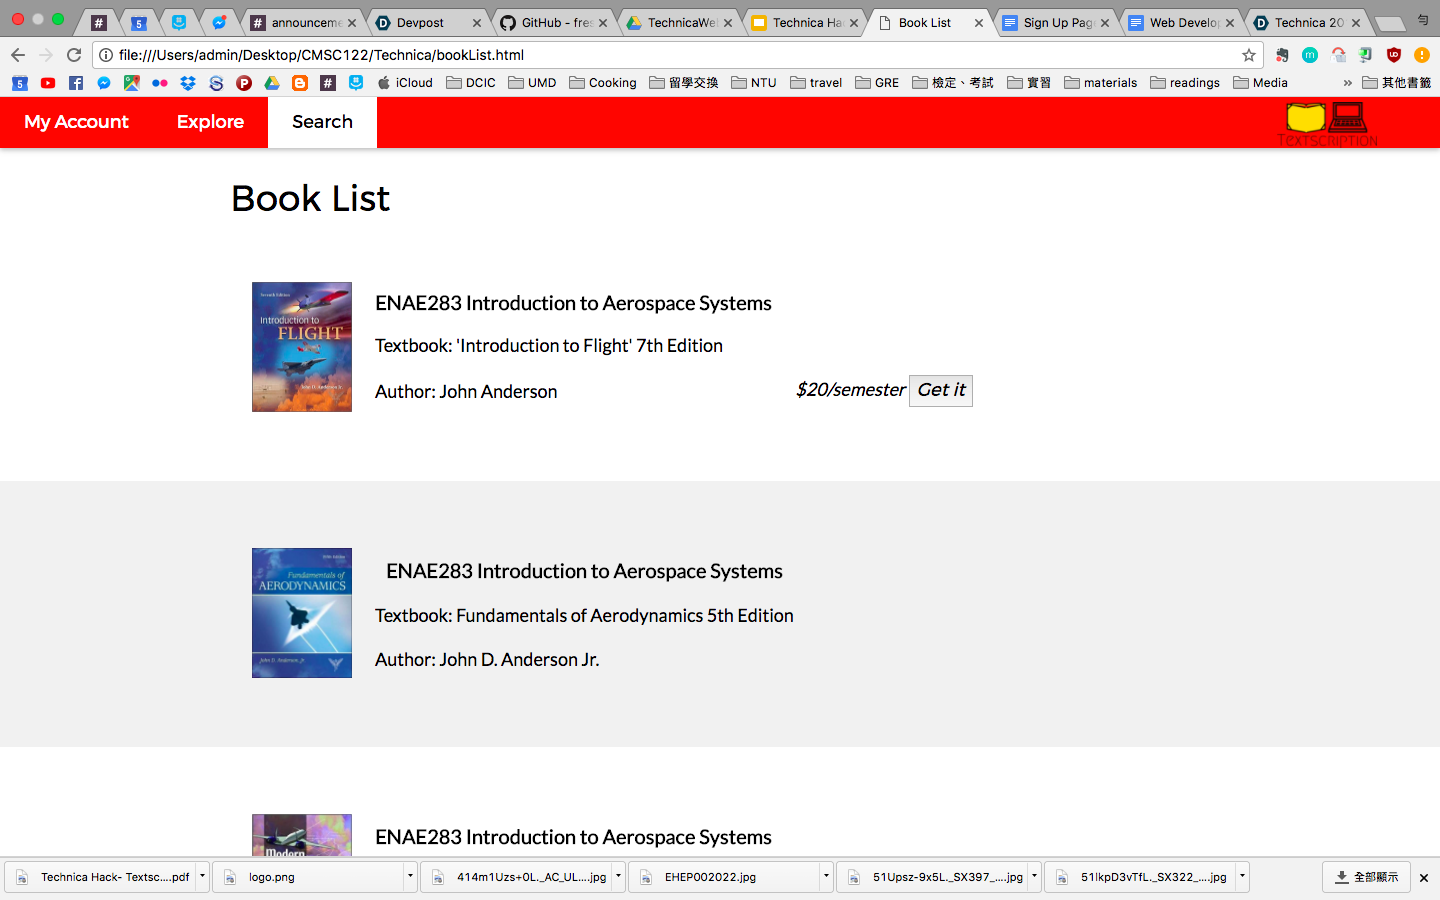Switch to the Devpost tab
The width and height of the screenshot is (1440, 900).
(429, 22)
